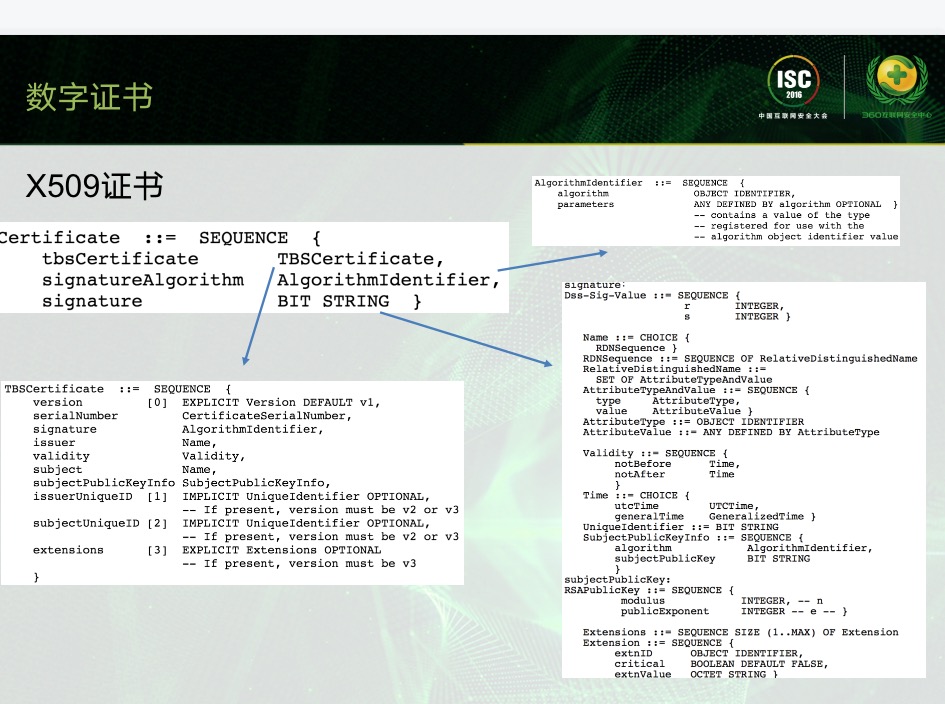Select the slide title 数字证书
This screenshot has width=945, height=704.
pos(90,98)
